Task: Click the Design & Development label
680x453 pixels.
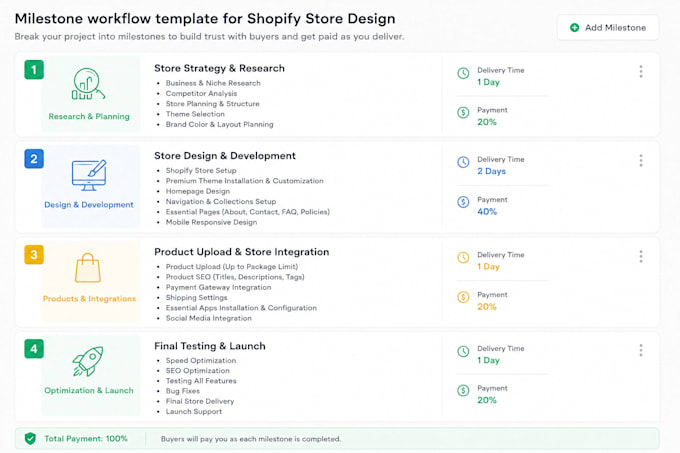Action: 89,205
